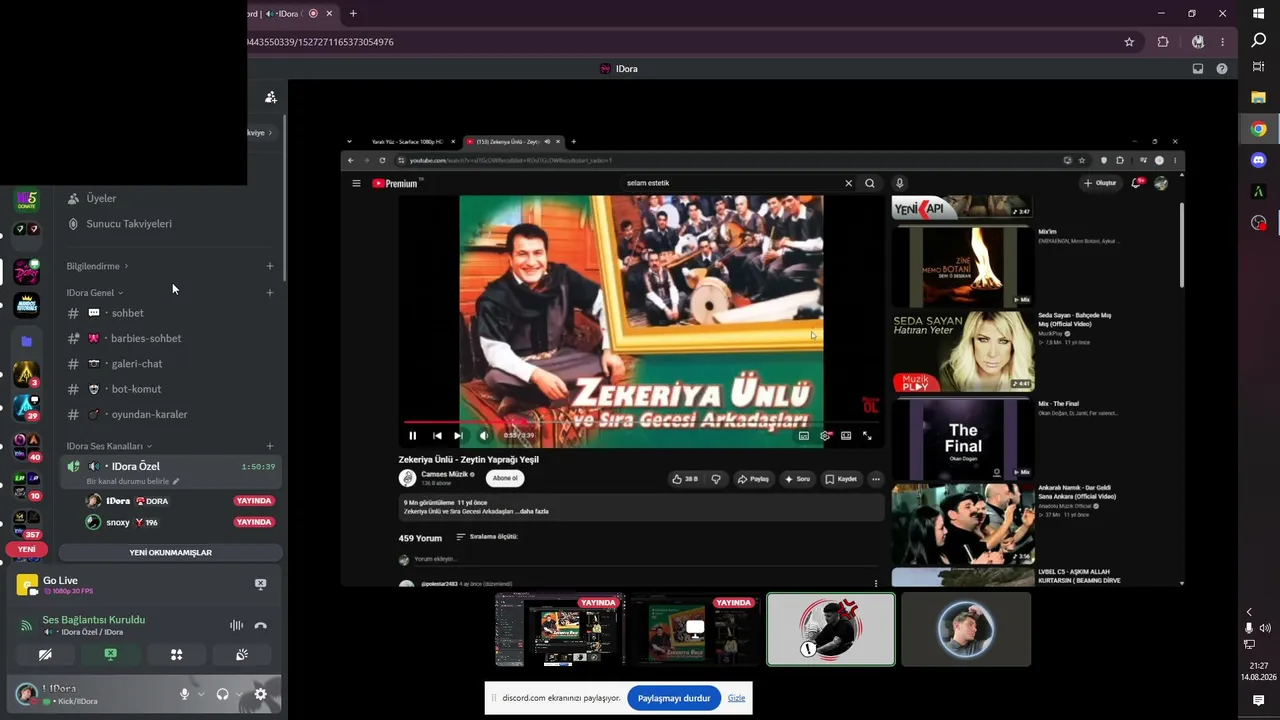Open Windows Start menu
The height and width of the screenshot is (720, 1280).
click(1258, 14)
